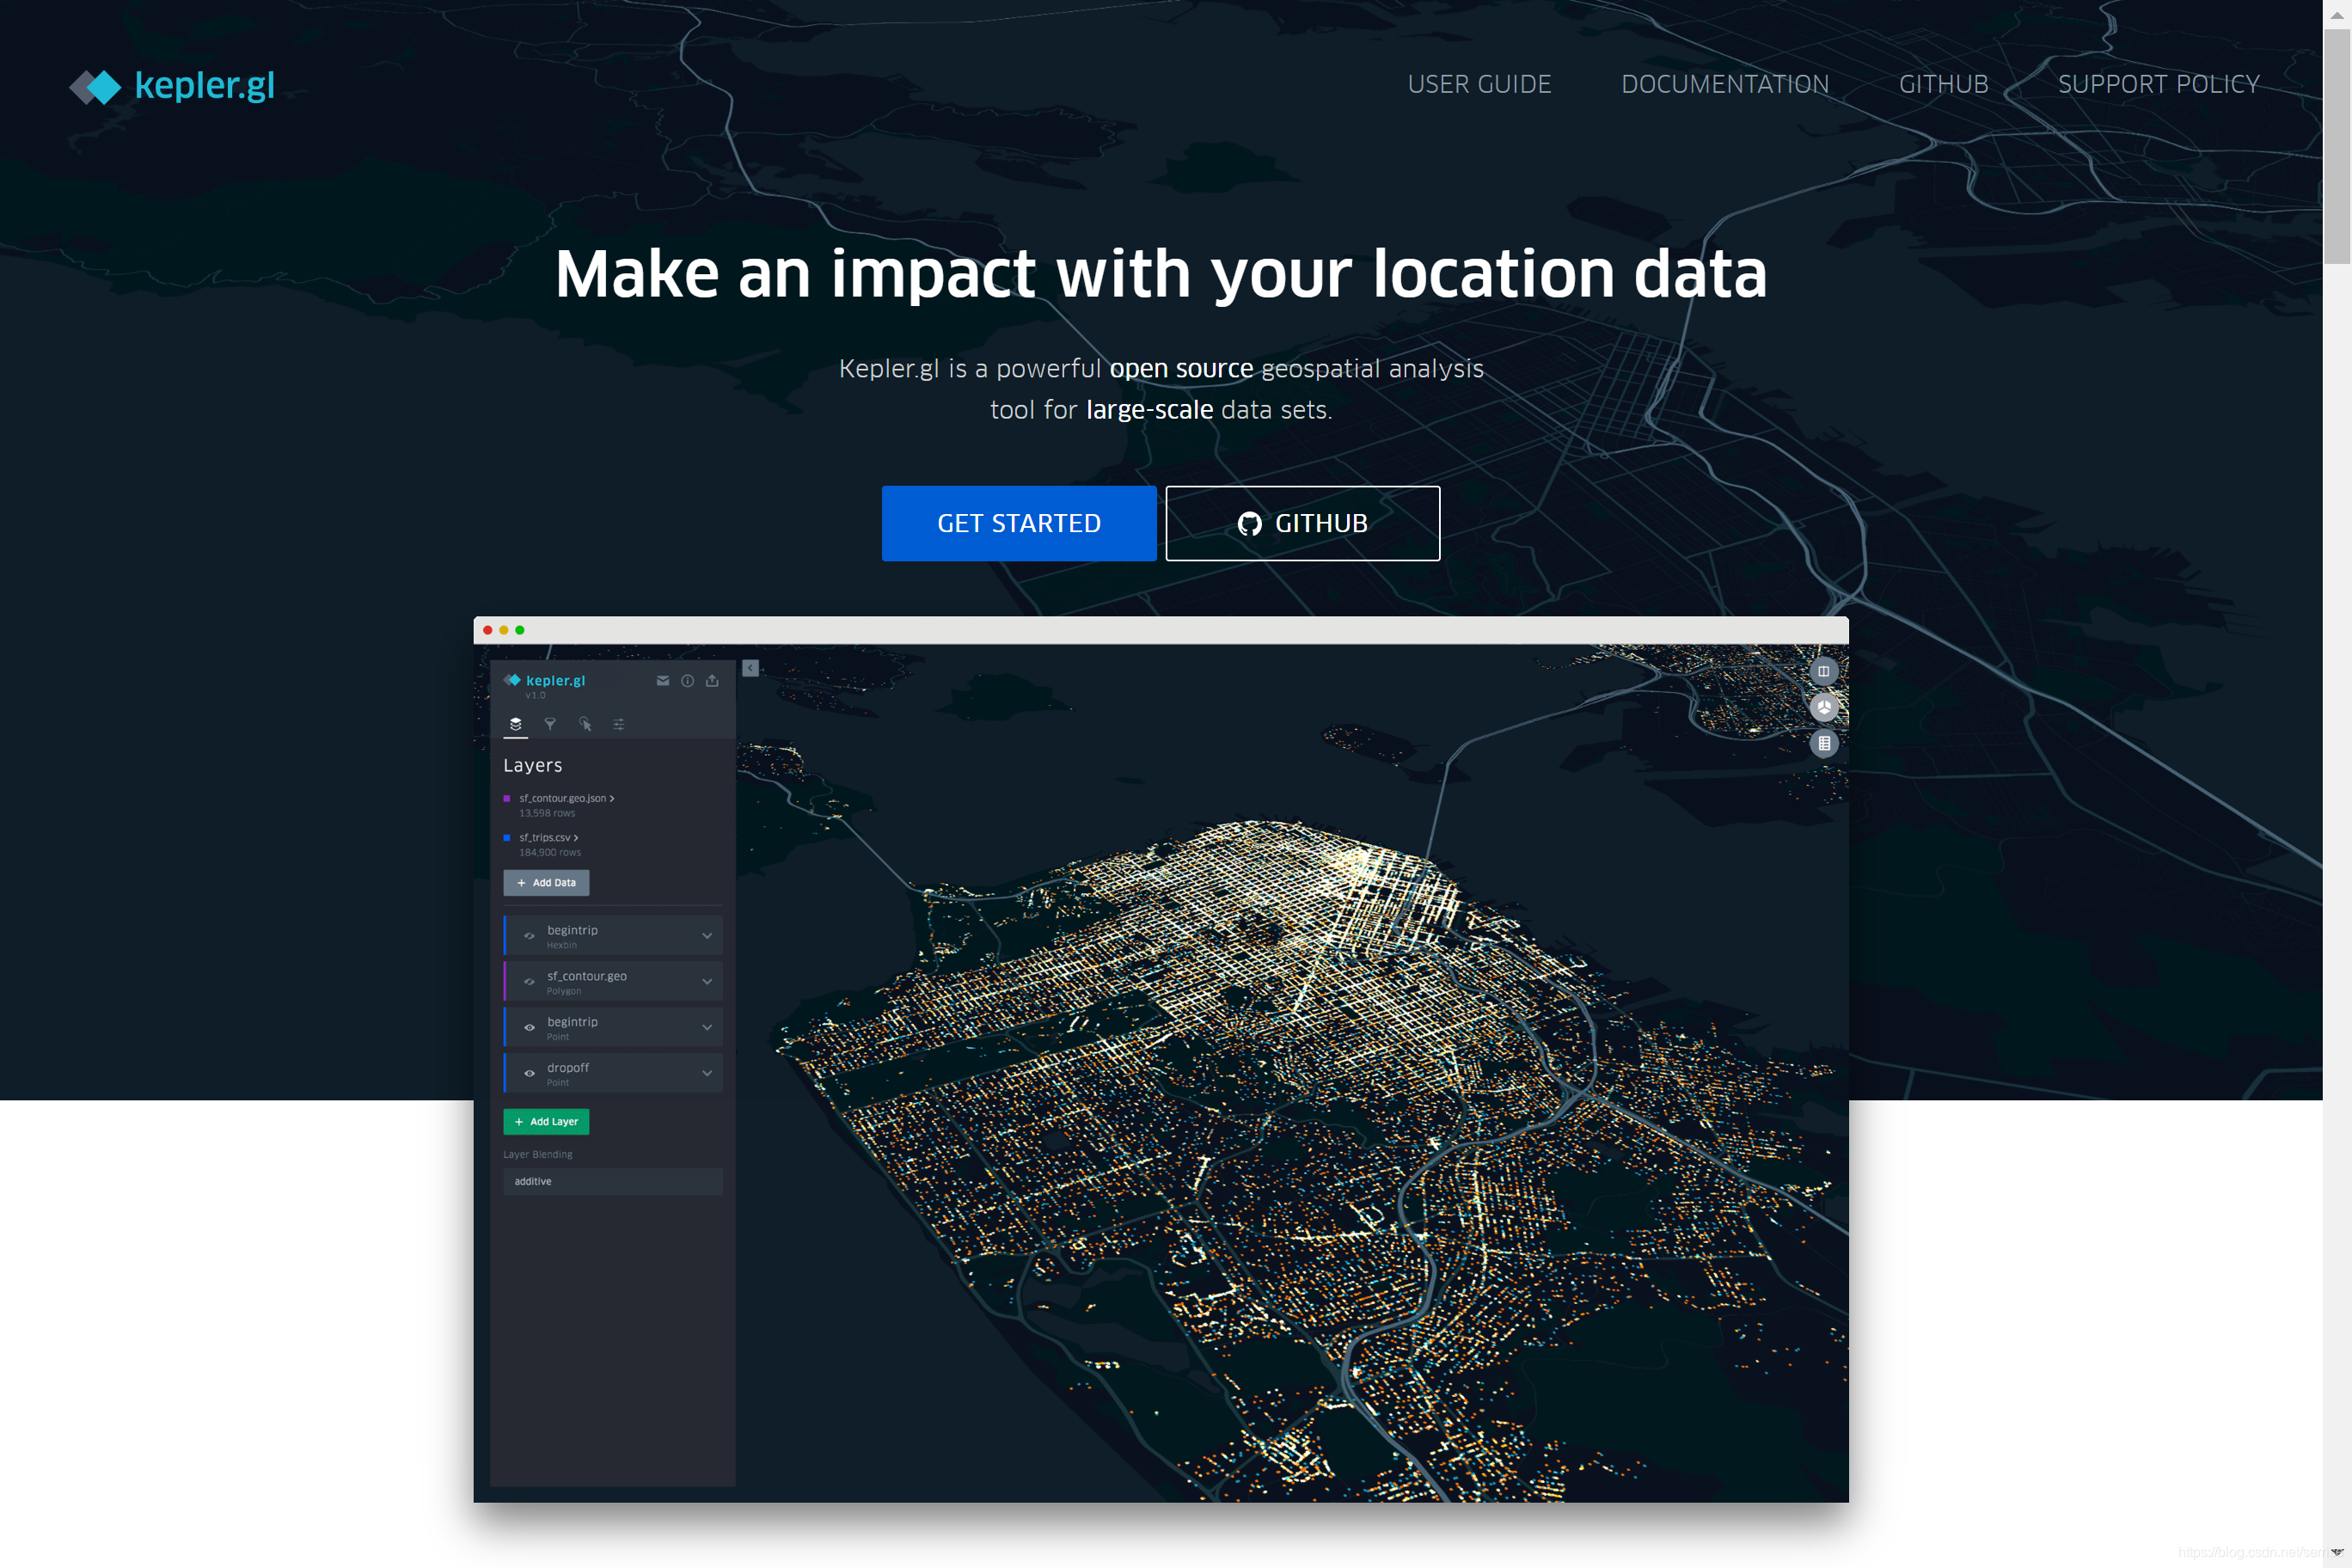The image size is (2352, 1568).
Task: Click the kepler.gl logo inside side panel
Action: point(545,680)
